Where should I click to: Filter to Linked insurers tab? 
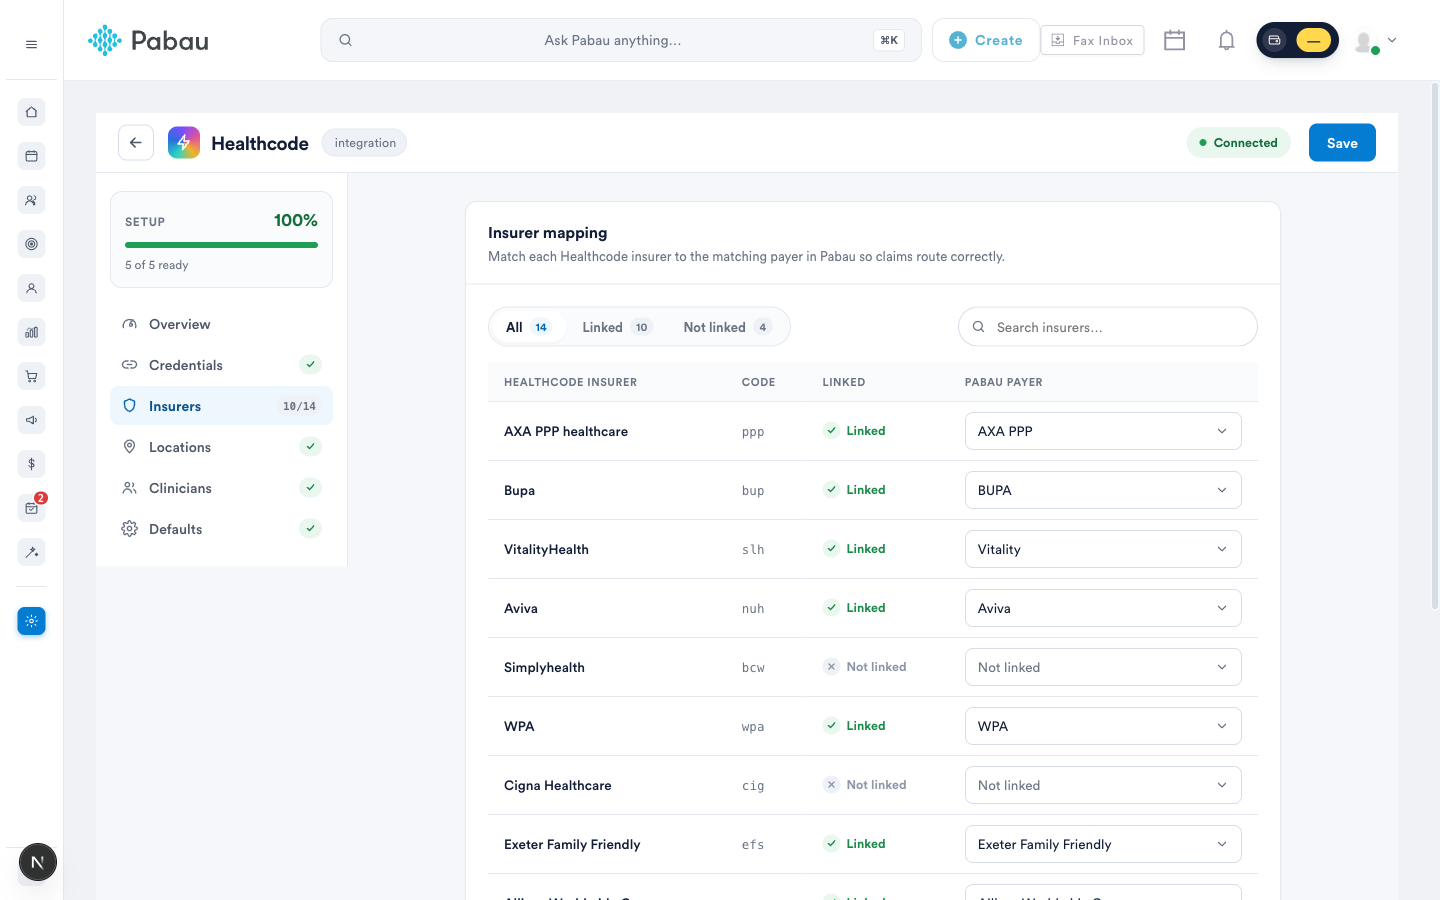click(617, 327)
